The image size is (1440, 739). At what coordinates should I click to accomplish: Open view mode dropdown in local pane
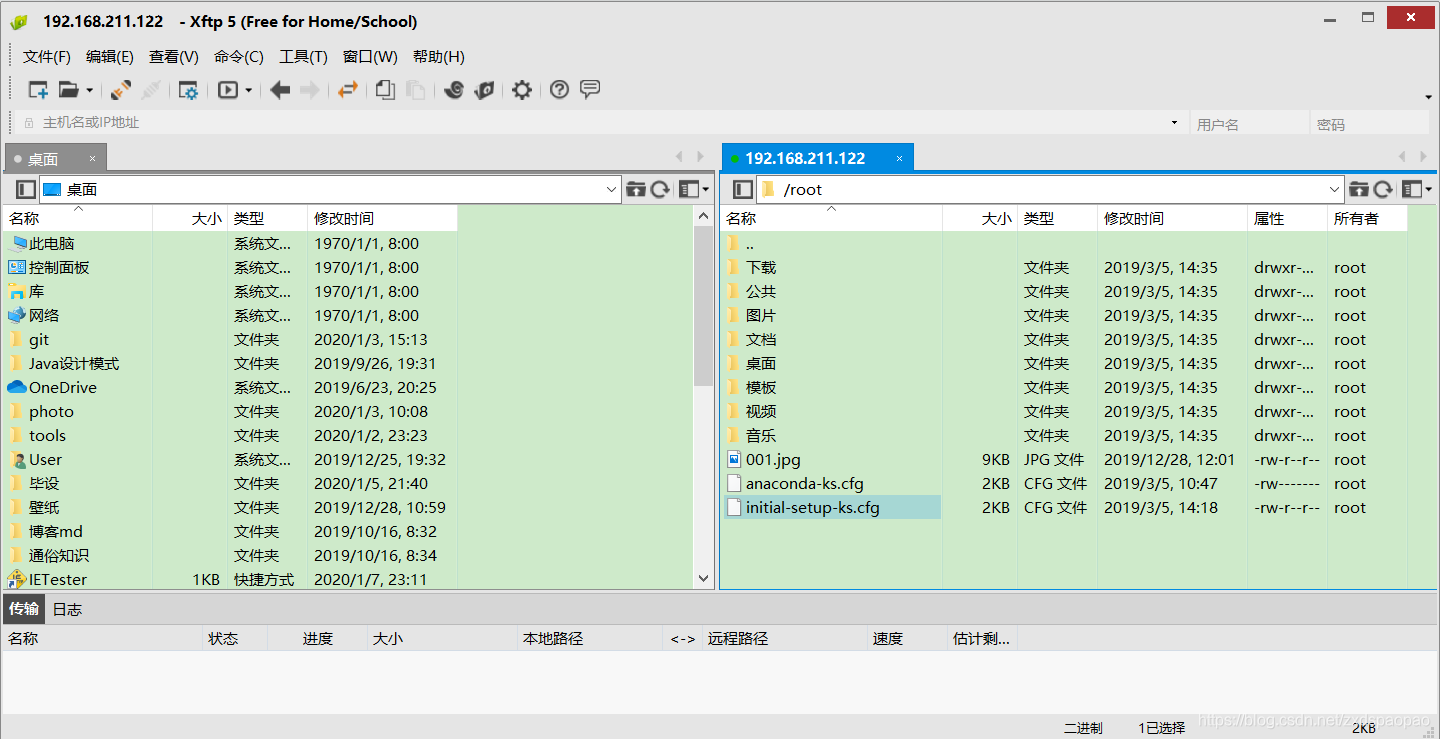point(694,189)
